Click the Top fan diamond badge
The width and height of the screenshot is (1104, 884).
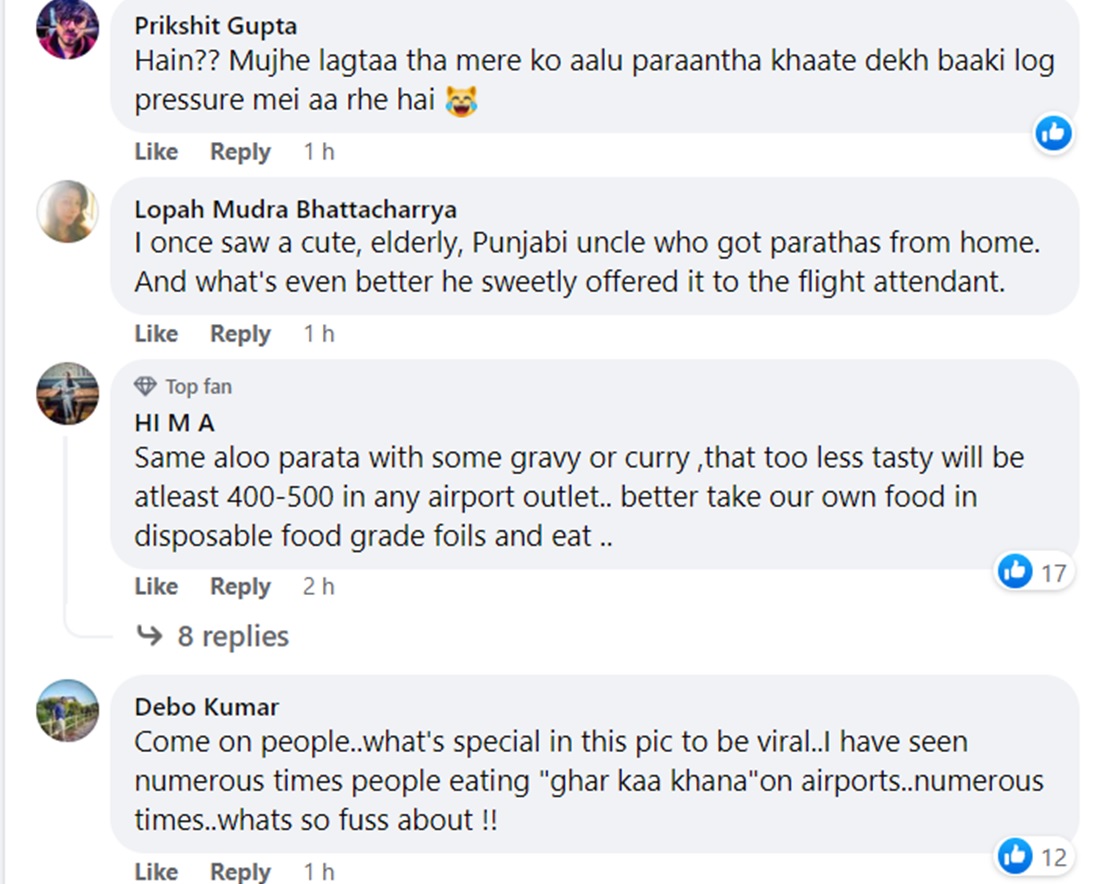click(x=145, y=387)
